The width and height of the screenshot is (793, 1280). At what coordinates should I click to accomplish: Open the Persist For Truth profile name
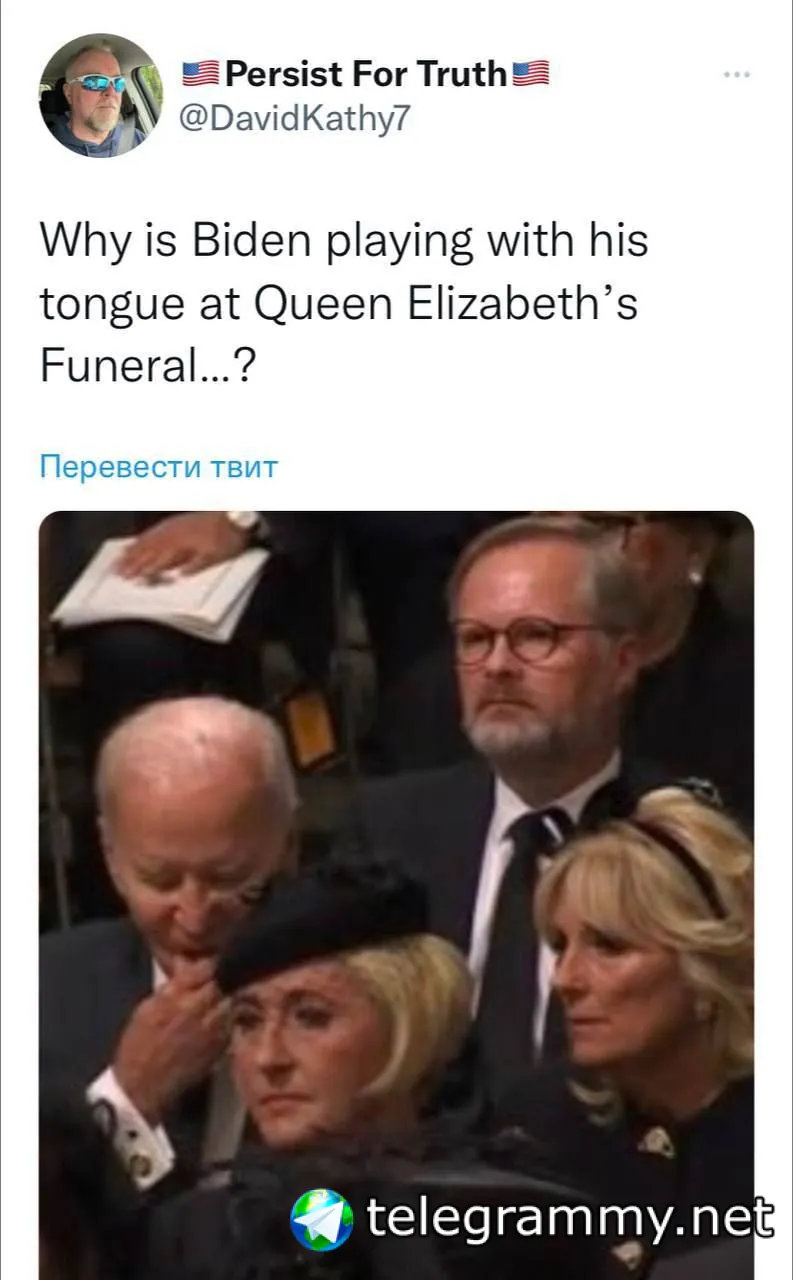click(x=366, y=73)
